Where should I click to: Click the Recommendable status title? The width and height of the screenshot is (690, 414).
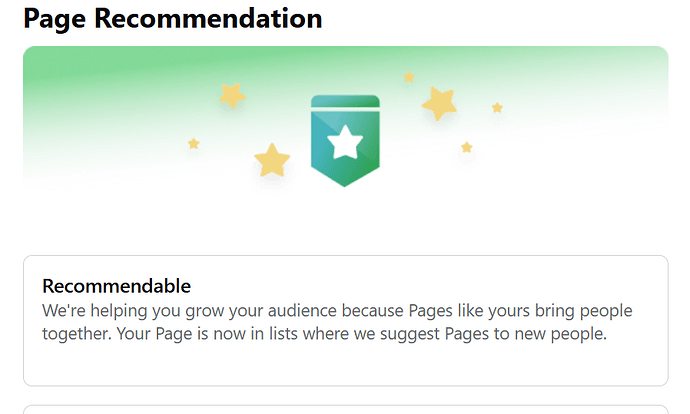click(117, 286)
